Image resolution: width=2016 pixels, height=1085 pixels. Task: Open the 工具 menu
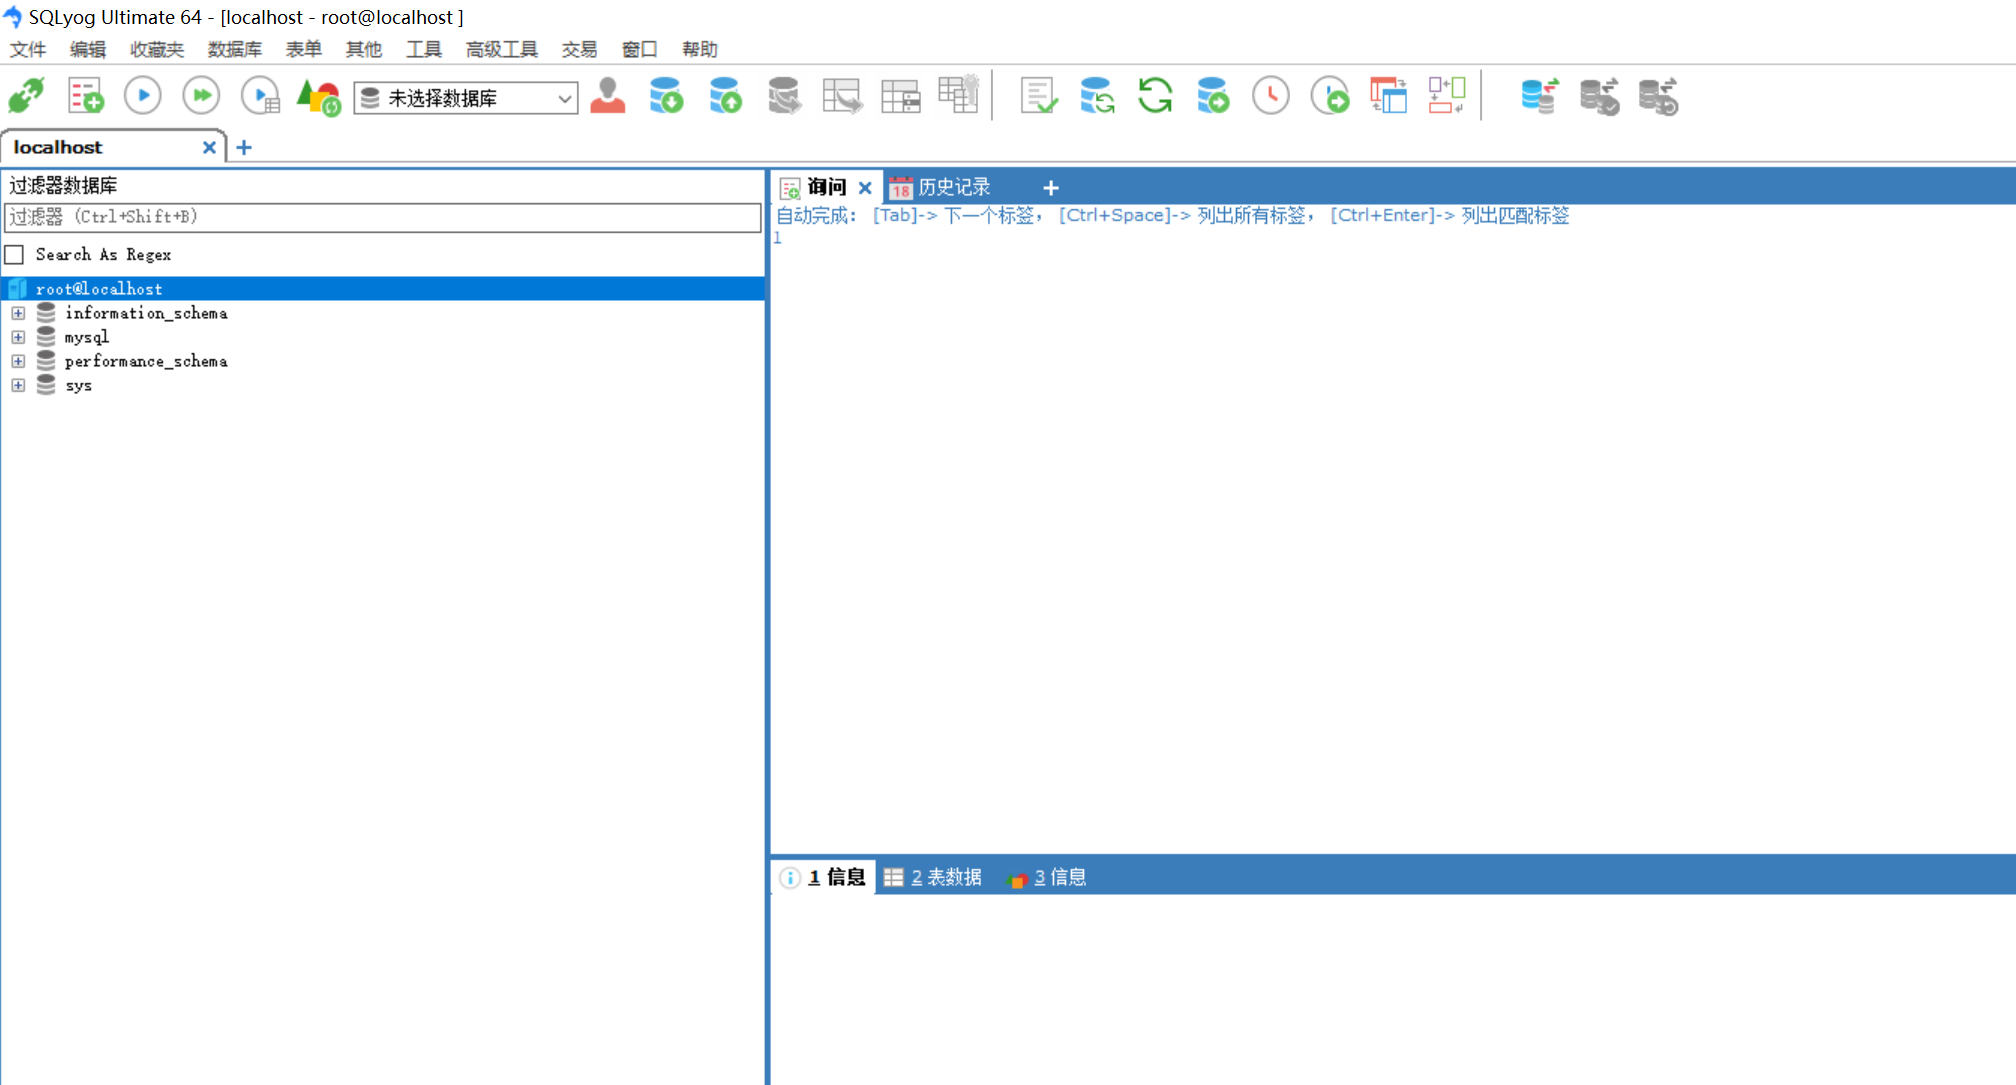tap(424, 49)
